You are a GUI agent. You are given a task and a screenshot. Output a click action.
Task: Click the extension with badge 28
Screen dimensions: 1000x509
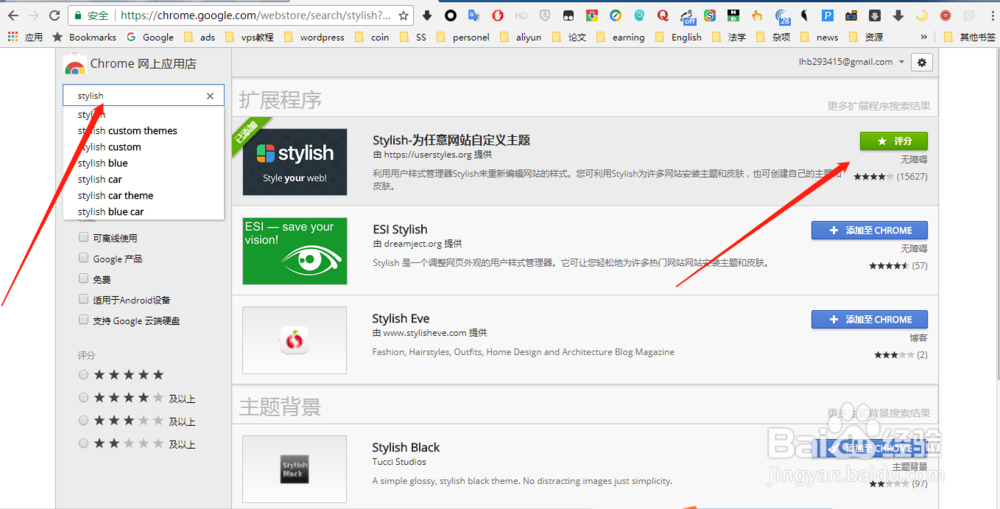pos(782,16)
